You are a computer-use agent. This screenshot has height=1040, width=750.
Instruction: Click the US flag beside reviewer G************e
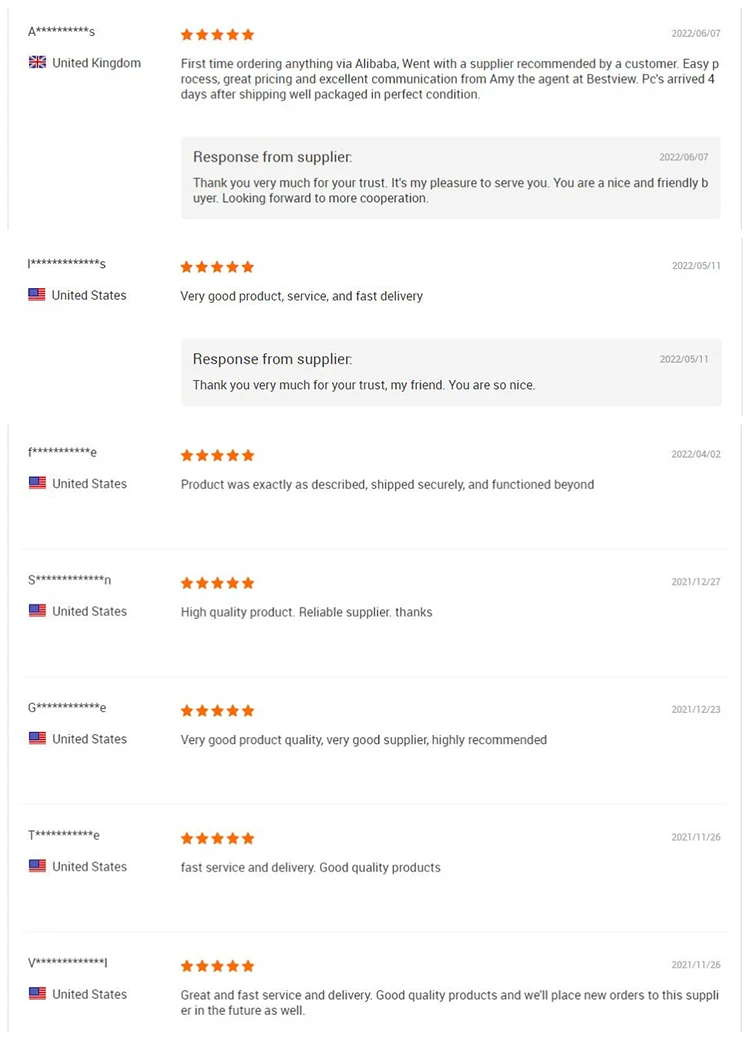[38, 739]
